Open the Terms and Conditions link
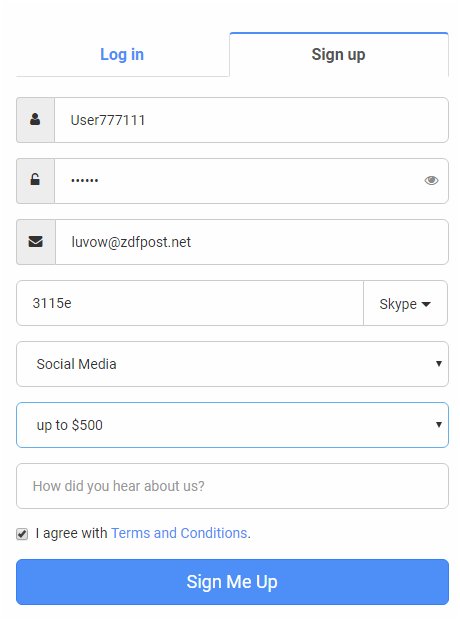460x621 pixels. click(179, 533)
